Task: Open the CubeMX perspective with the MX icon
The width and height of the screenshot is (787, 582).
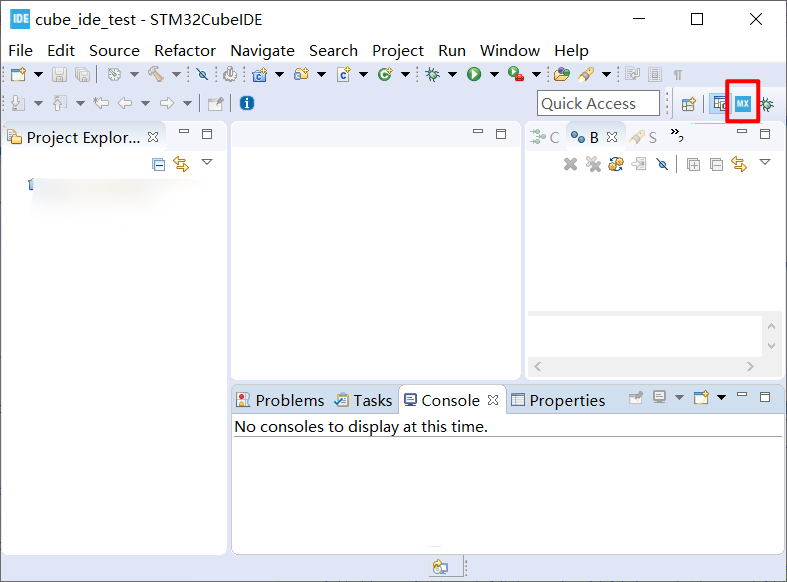Action: click(742, 104)
